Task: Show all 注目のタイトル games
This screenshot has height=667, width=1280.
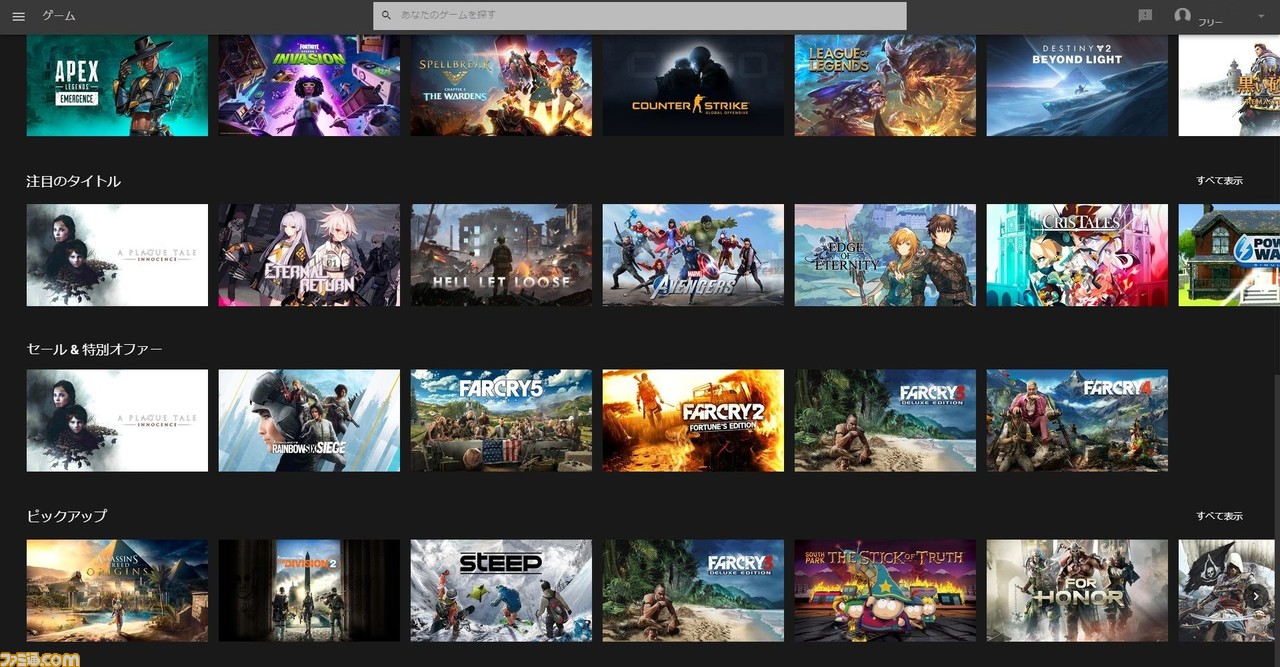Action: click(x=1219, y=181)
